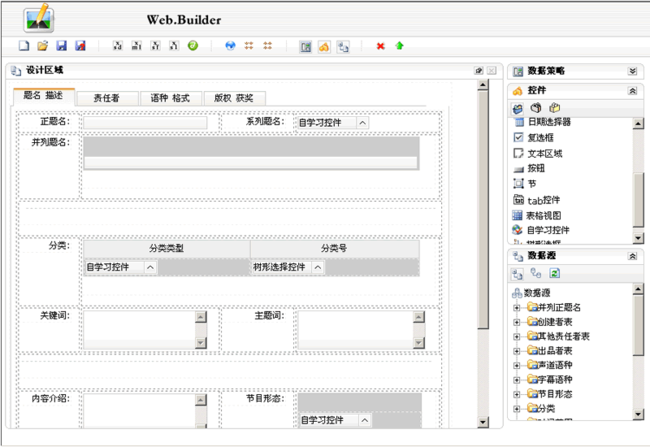Expand the 节目形态 tree node
This screenshot has width=650, height=447.
517,395
